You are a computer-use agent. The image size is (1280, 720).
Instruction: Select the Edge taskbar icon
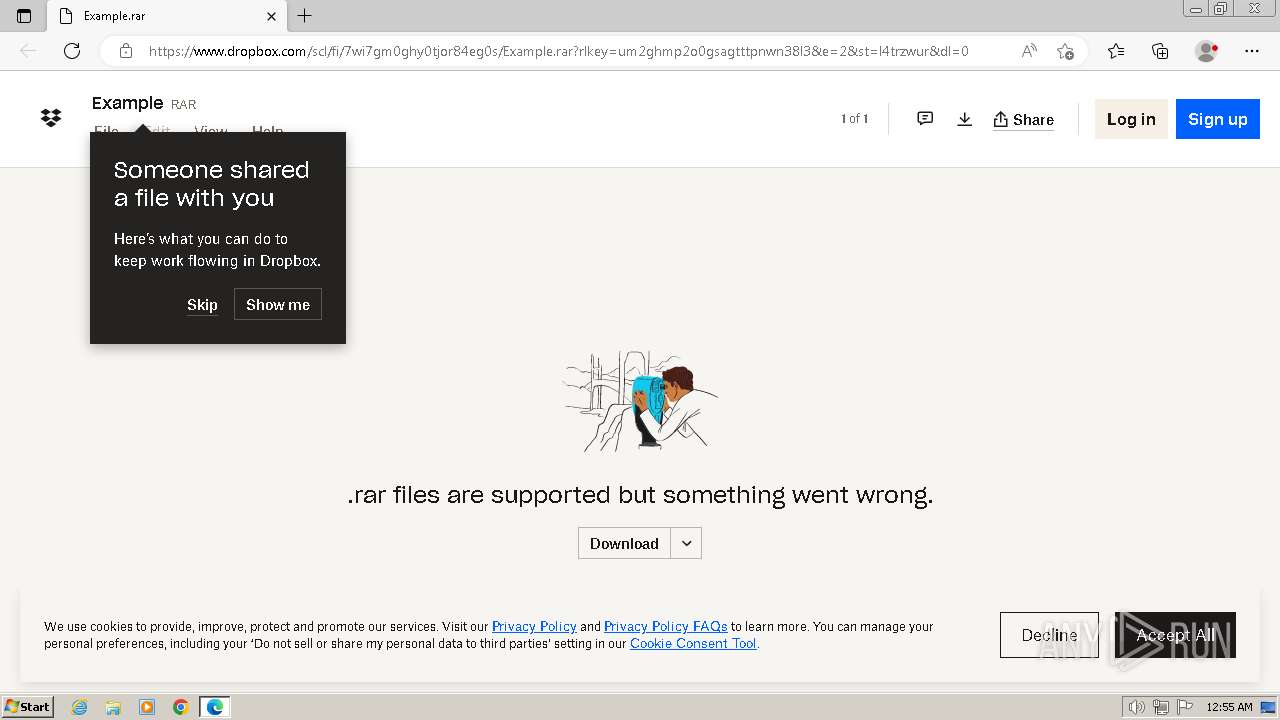coord(215,707)
